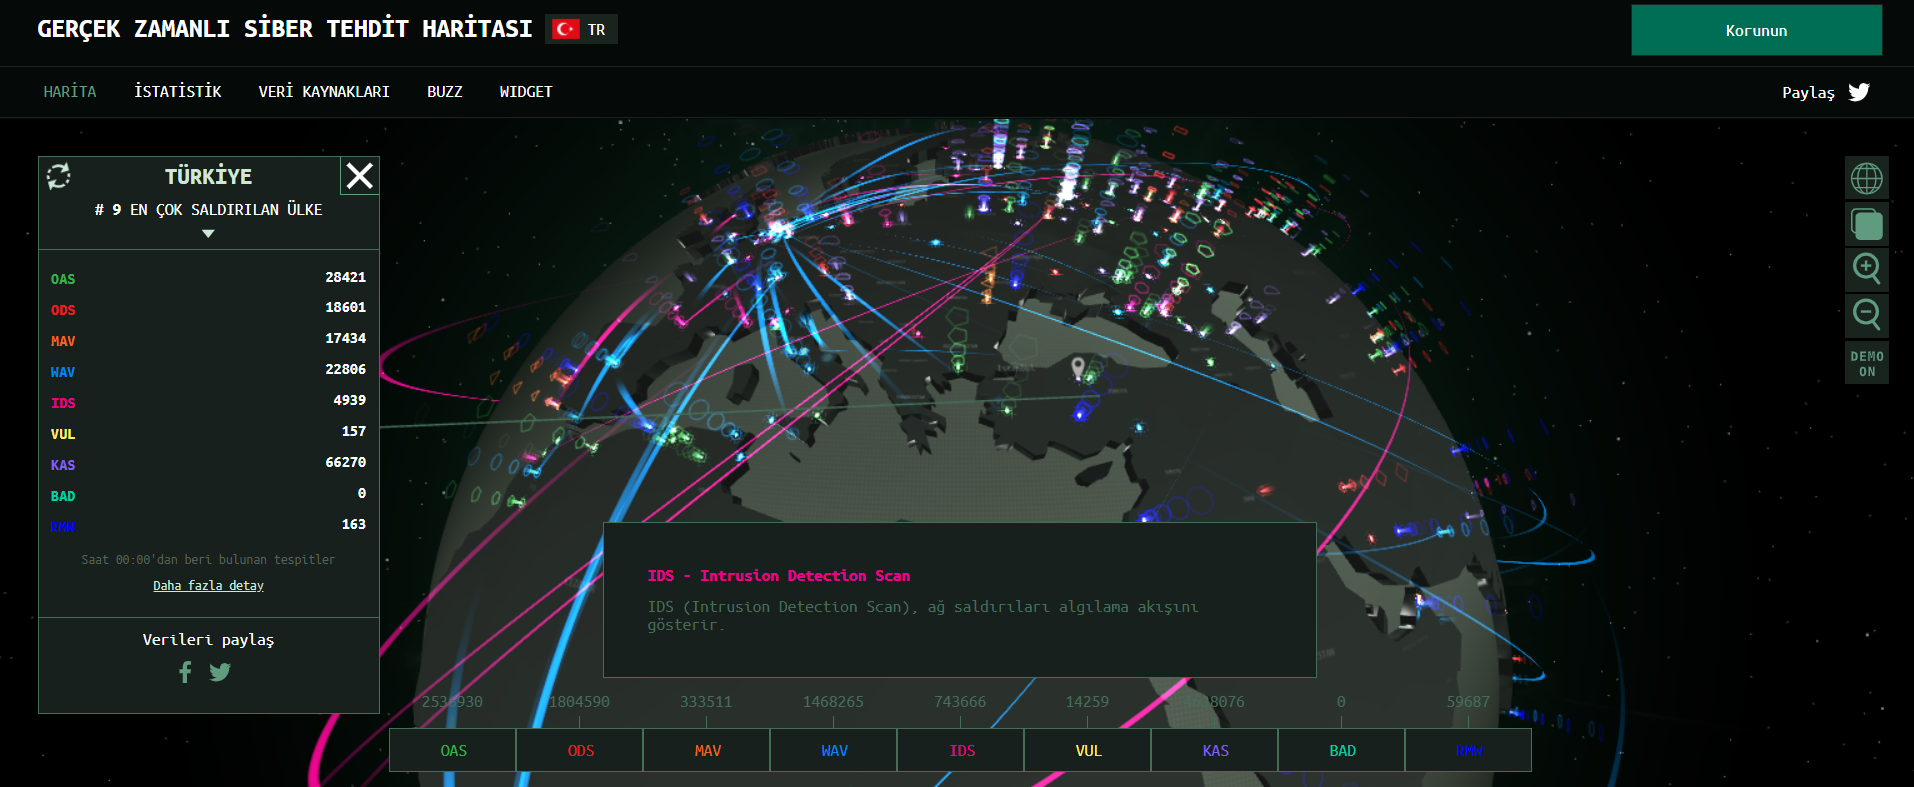
Task: Click the VUL value 157
Action: tap(354, 431)
